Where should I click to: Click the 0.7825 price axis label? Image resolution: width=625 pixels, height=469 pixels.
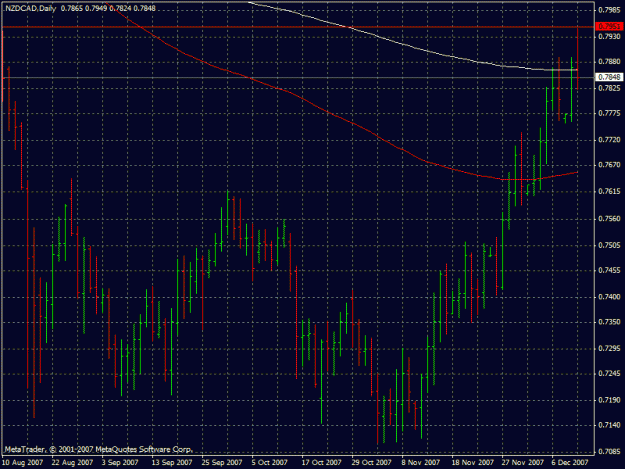tap(609, 88)
